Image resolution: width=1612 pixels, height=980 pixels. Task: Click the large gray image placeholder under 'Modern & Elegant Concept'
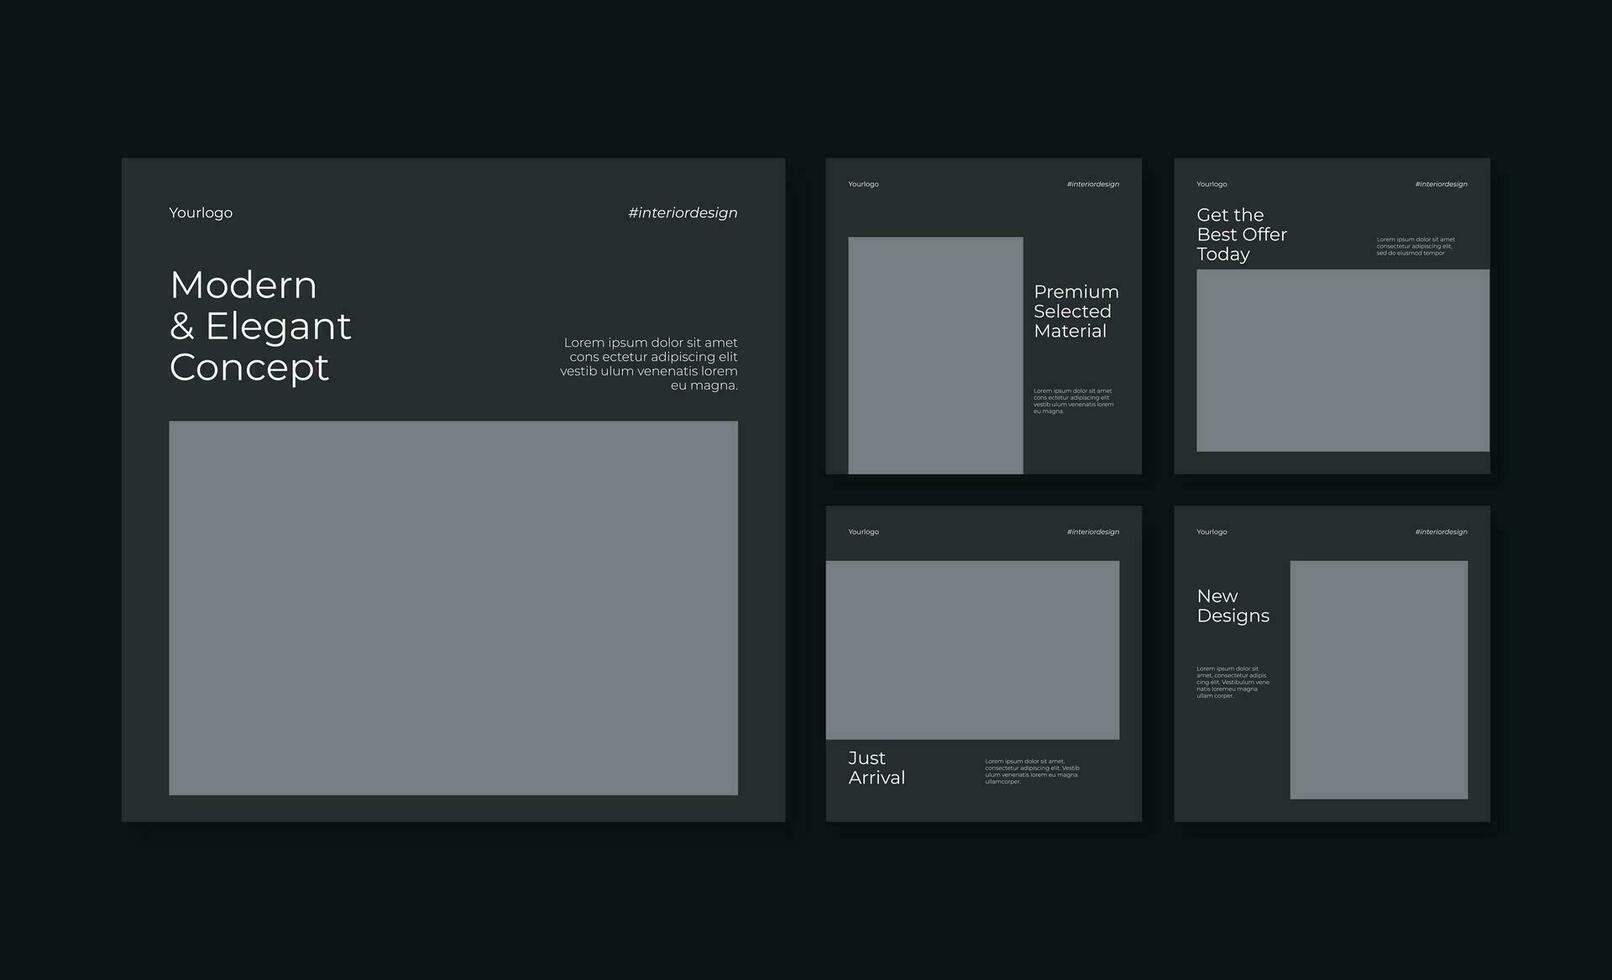(453, 608)
